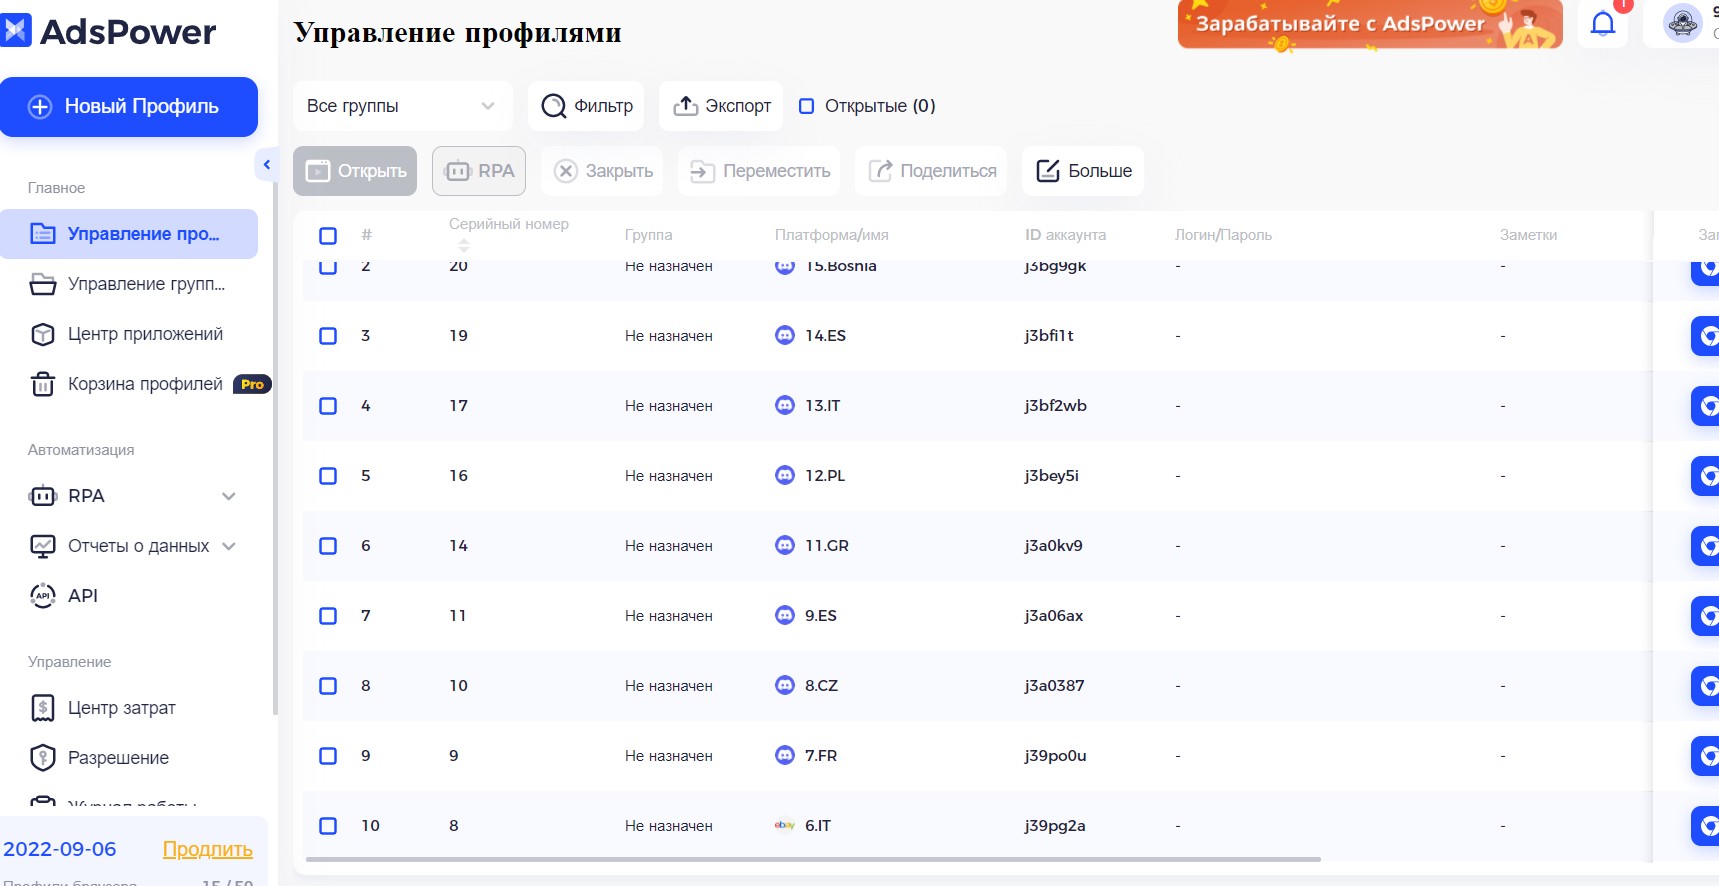Select all profiles with header checkbox
This screenshot has width=1719, height=886.
coord(328,236)
